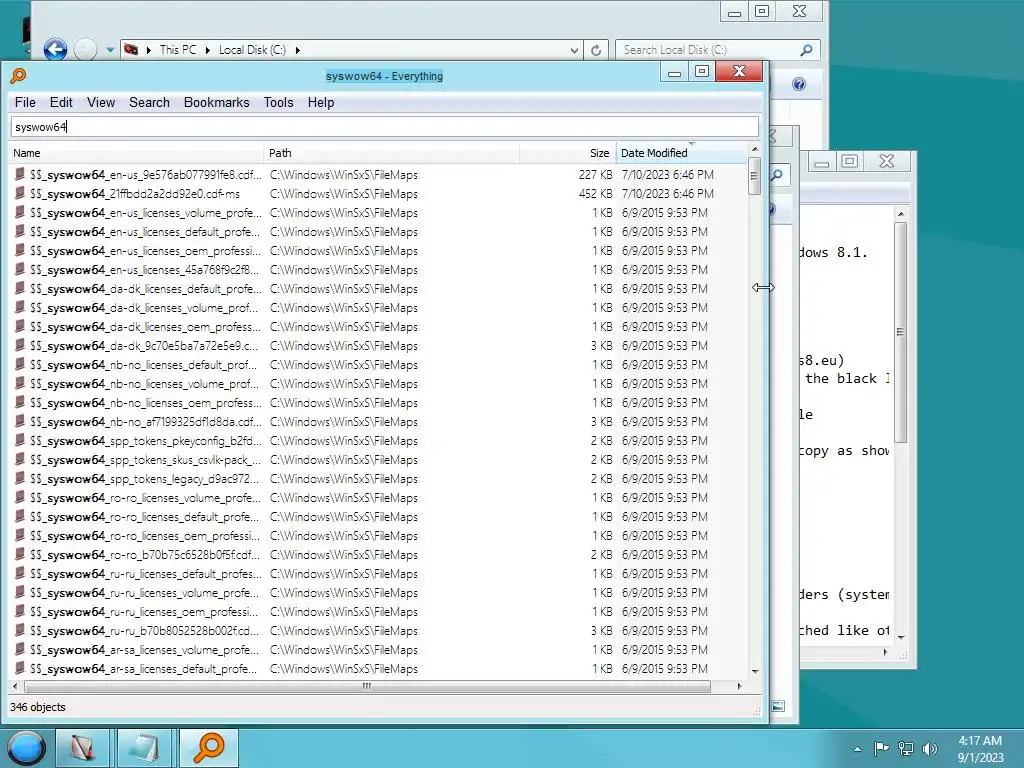
Task: Click the Explorer Back arrow button
Action: coord(56,50)
